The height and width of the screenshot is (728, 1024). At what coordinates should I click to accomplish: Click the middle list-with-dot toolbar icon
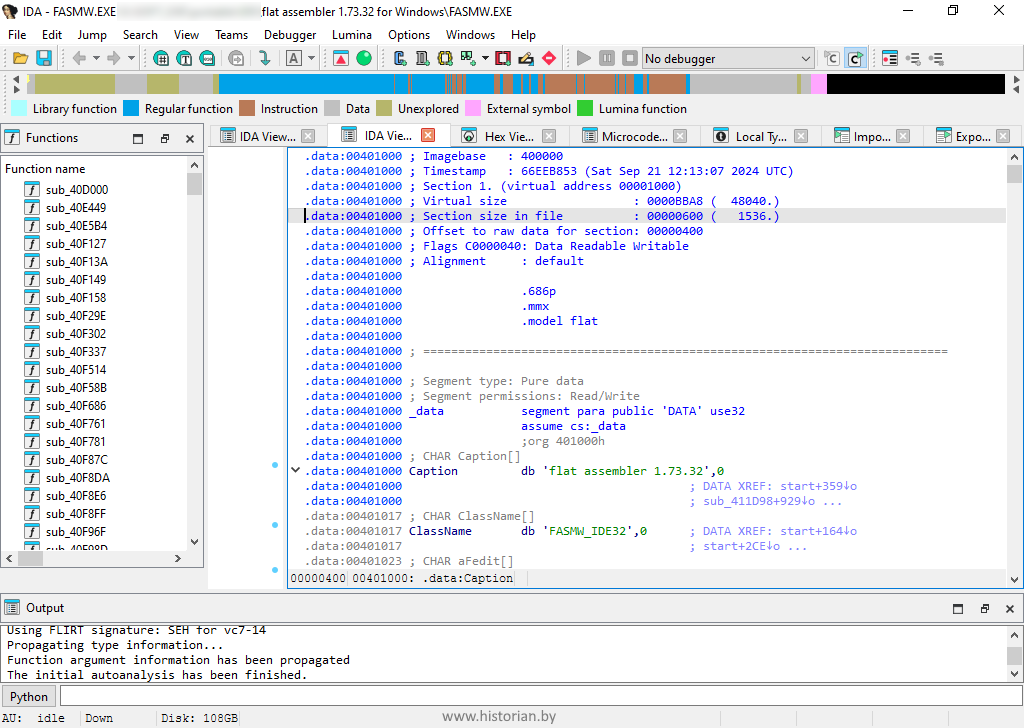913,59
